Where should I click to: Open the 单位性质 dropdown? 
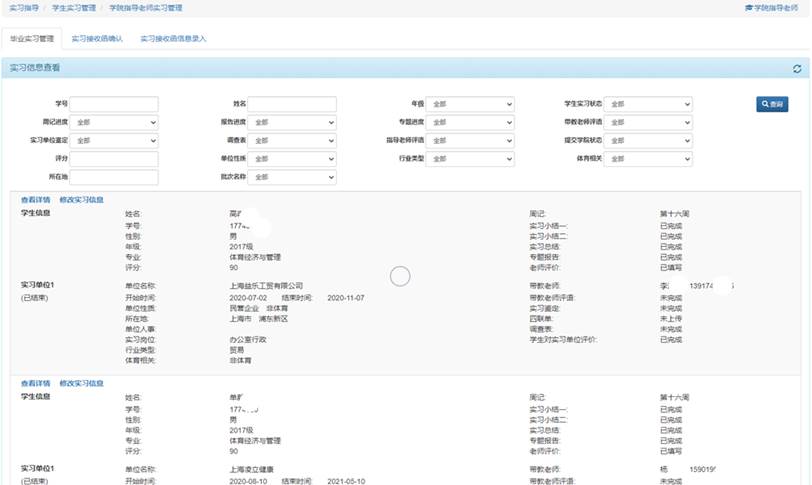tap(292, 158)
